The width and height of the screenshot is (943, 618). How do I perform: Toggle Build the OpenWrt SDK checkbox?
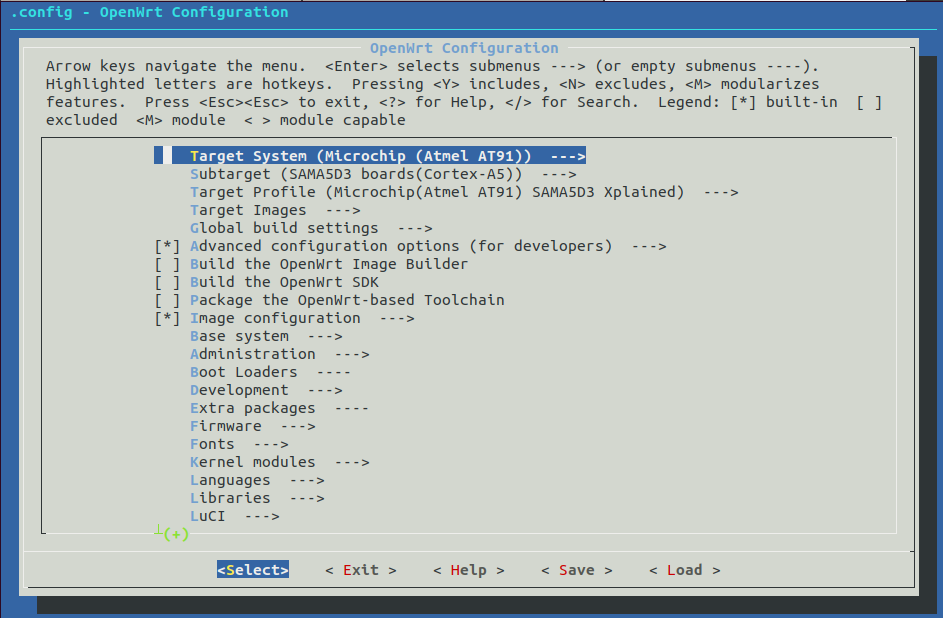tap(167, 283)
